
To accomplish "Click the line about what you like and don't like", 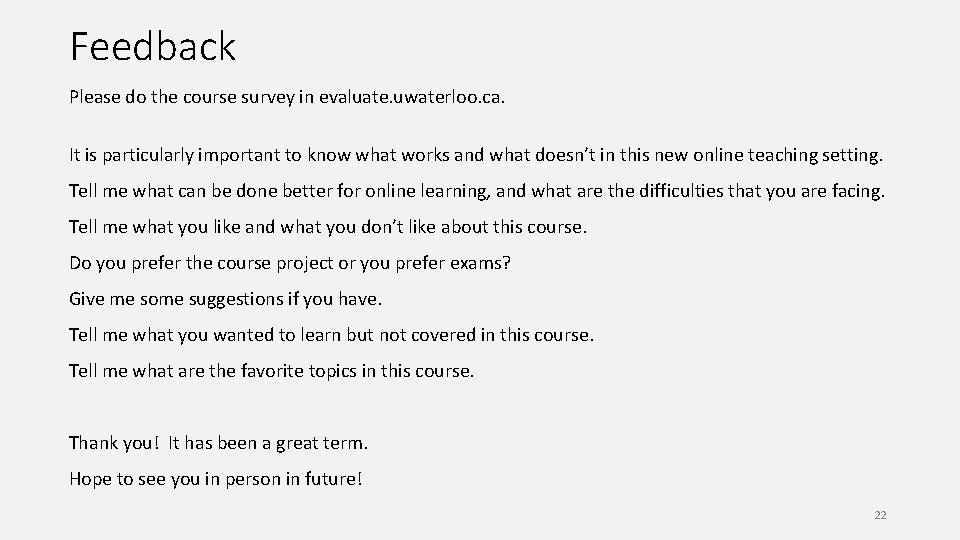I will tap(328, 227).
